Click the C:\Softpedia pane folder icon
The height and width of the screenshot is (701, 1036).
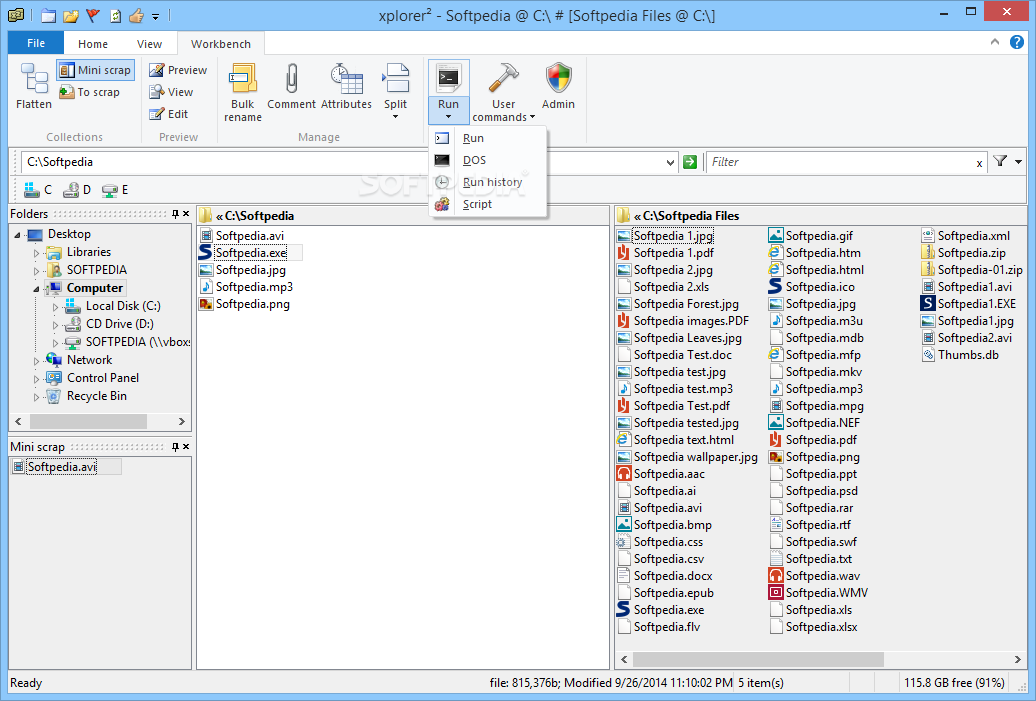(x=205, y=215)
